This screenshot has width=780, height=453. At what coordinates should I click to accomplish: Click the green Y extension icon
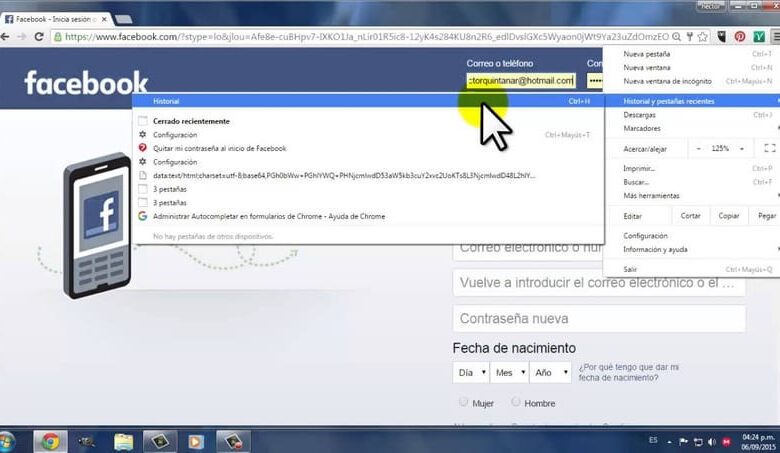(x=759, y=37)
